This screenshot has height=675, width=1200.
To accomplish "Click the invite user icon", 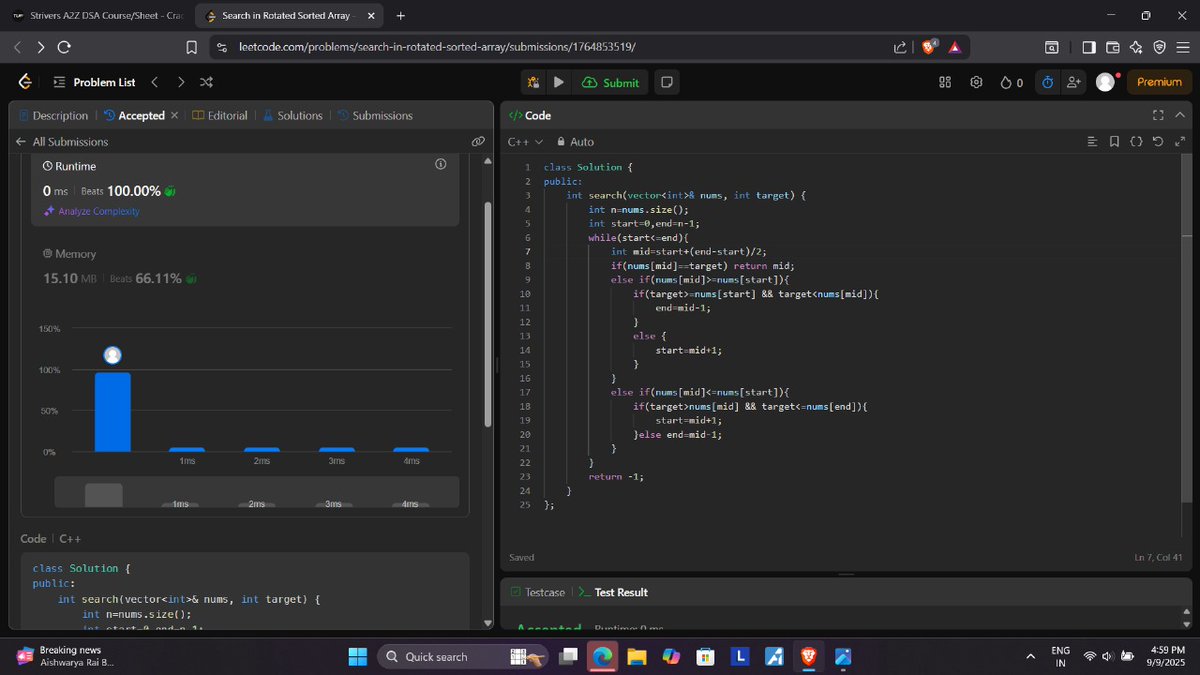I will click(x=1074, y=82).
